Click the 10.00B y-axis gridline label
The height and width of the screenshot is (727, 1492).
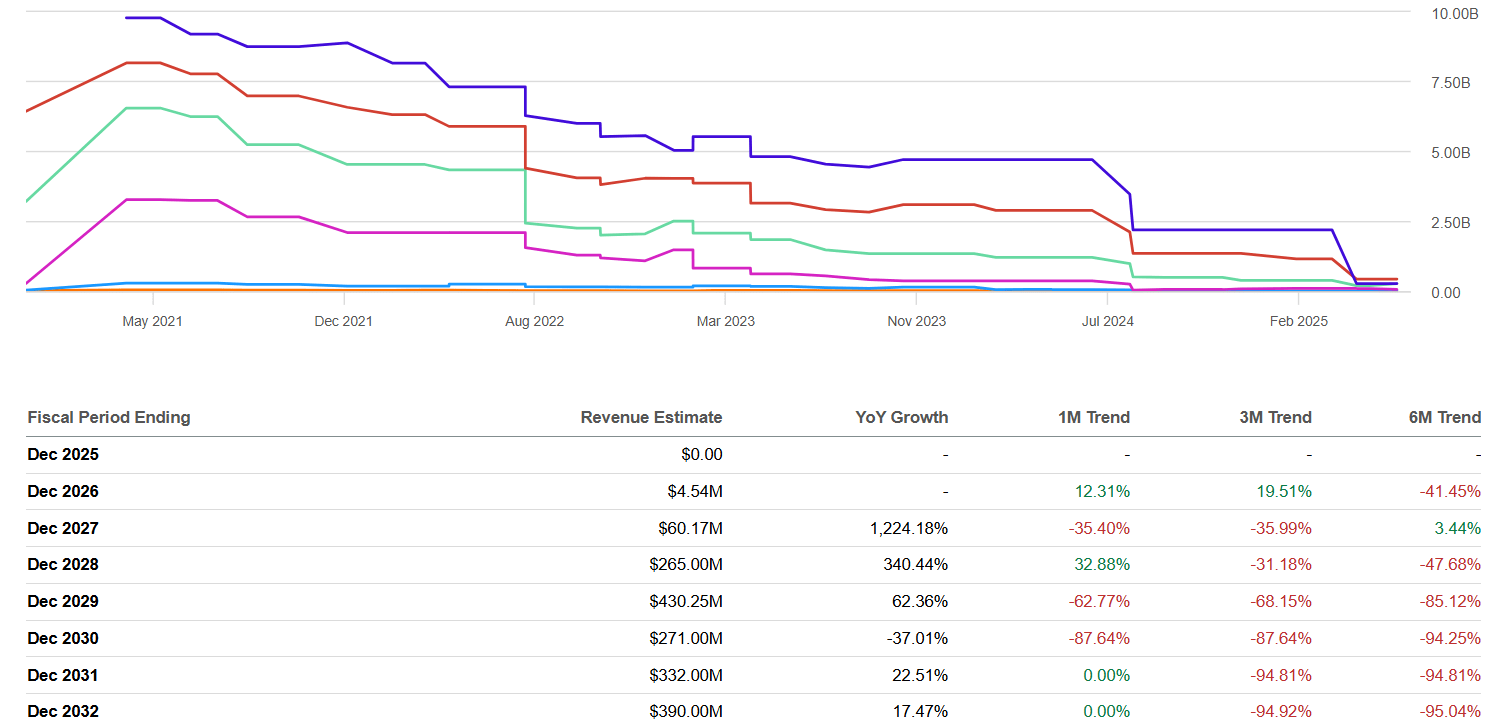click(1453, 13)
